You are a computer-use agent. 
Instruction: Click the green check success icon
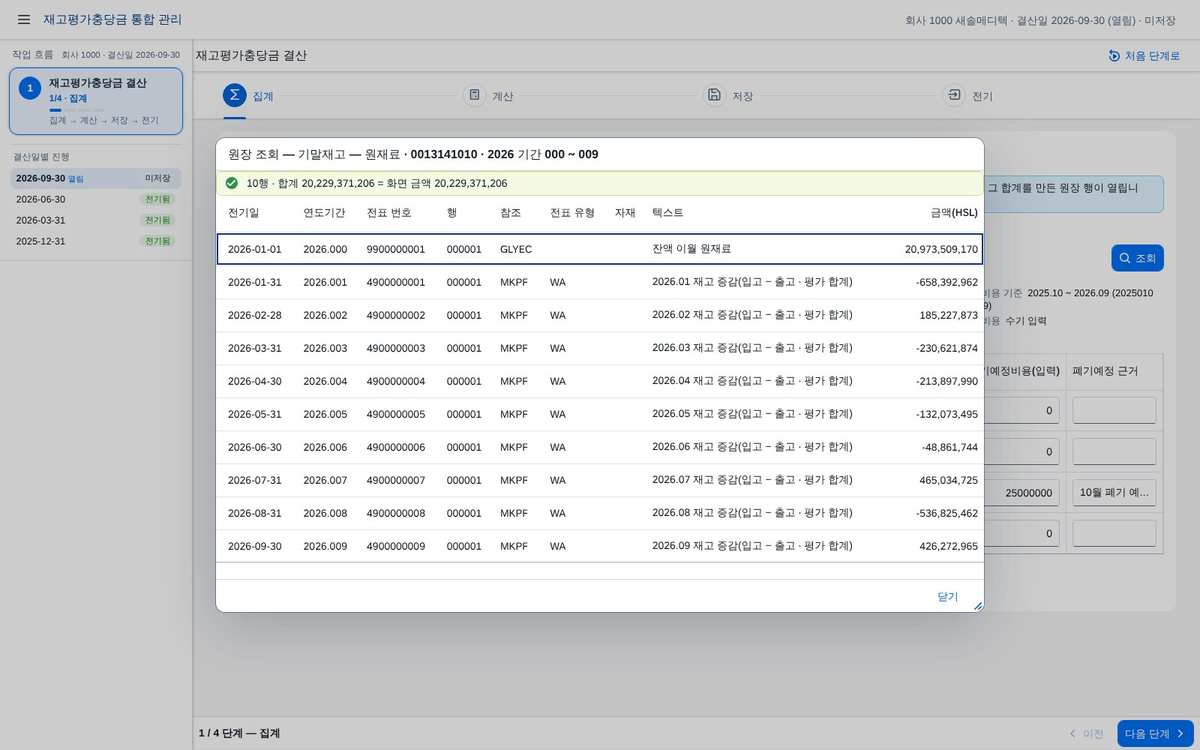pos(232,183)
